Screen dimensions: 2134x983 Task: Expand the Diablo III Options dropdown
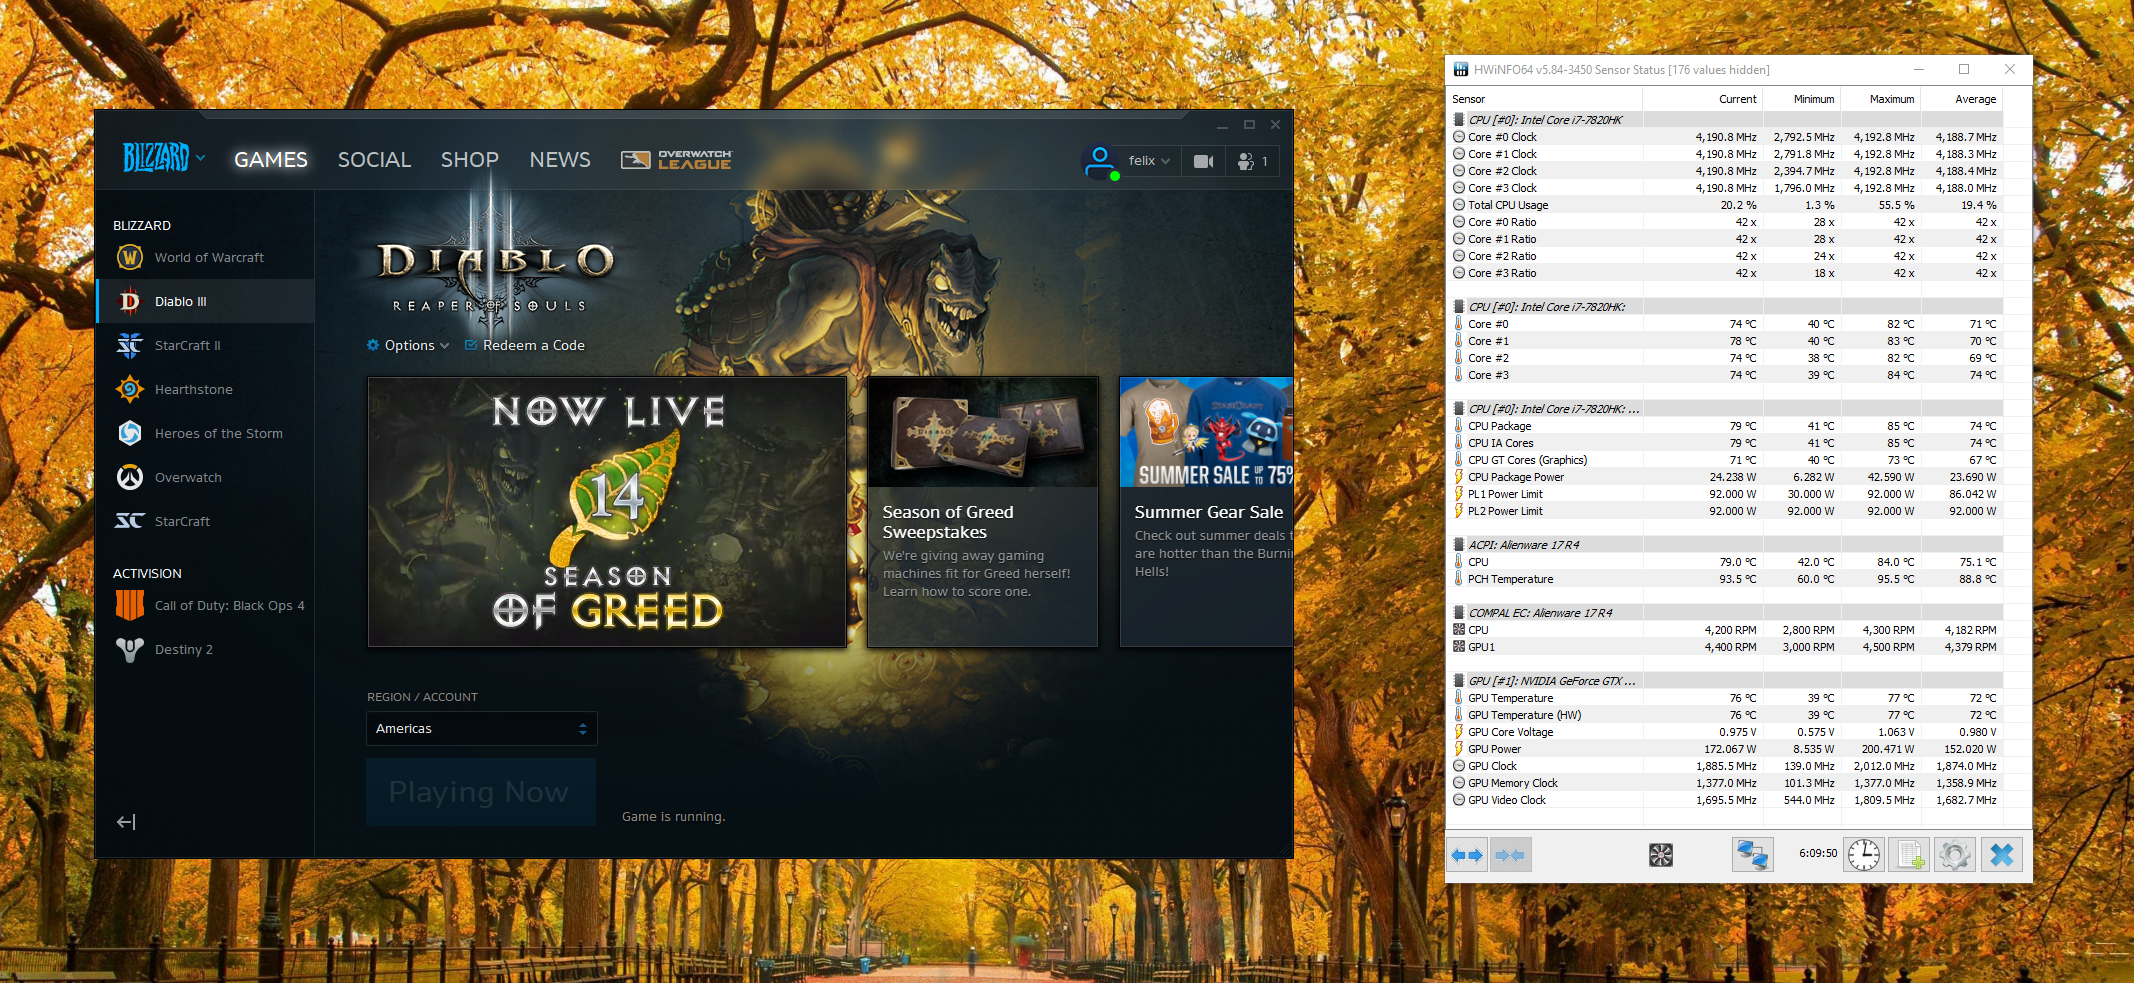point(409,345)
